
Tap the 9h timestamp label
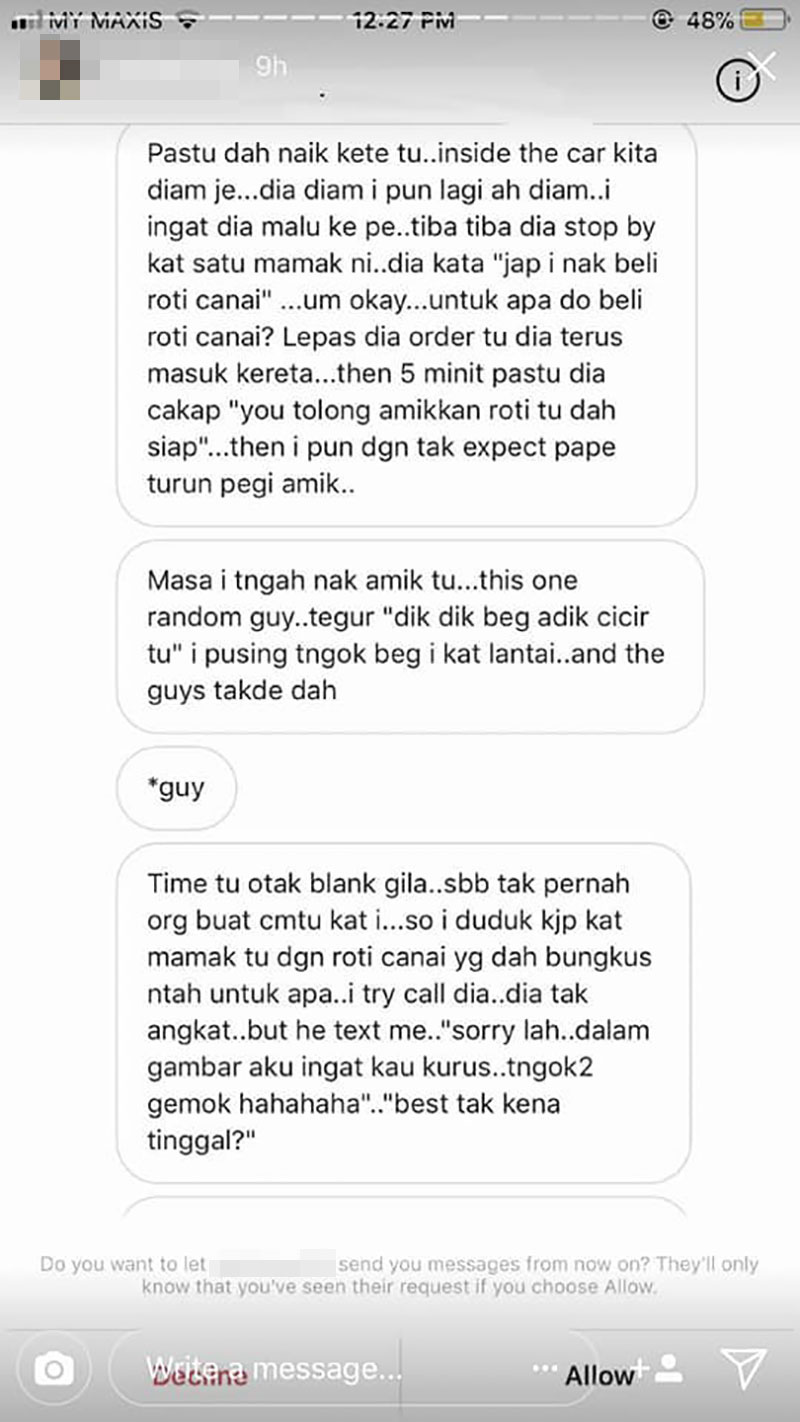pos(271,67)
